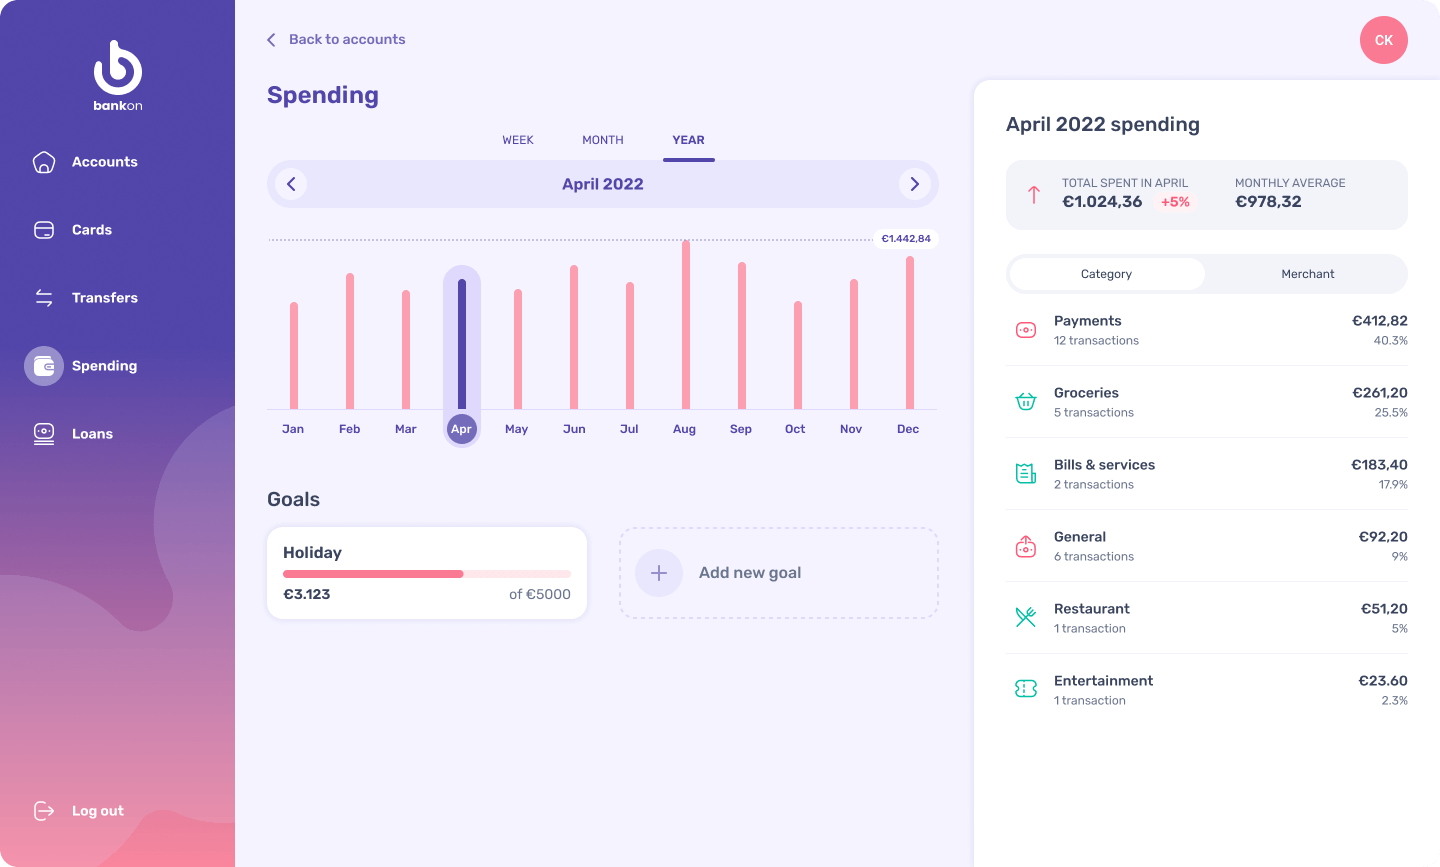Click the Groceries basket icon
1440x867 pixels.
[1026, 402]
